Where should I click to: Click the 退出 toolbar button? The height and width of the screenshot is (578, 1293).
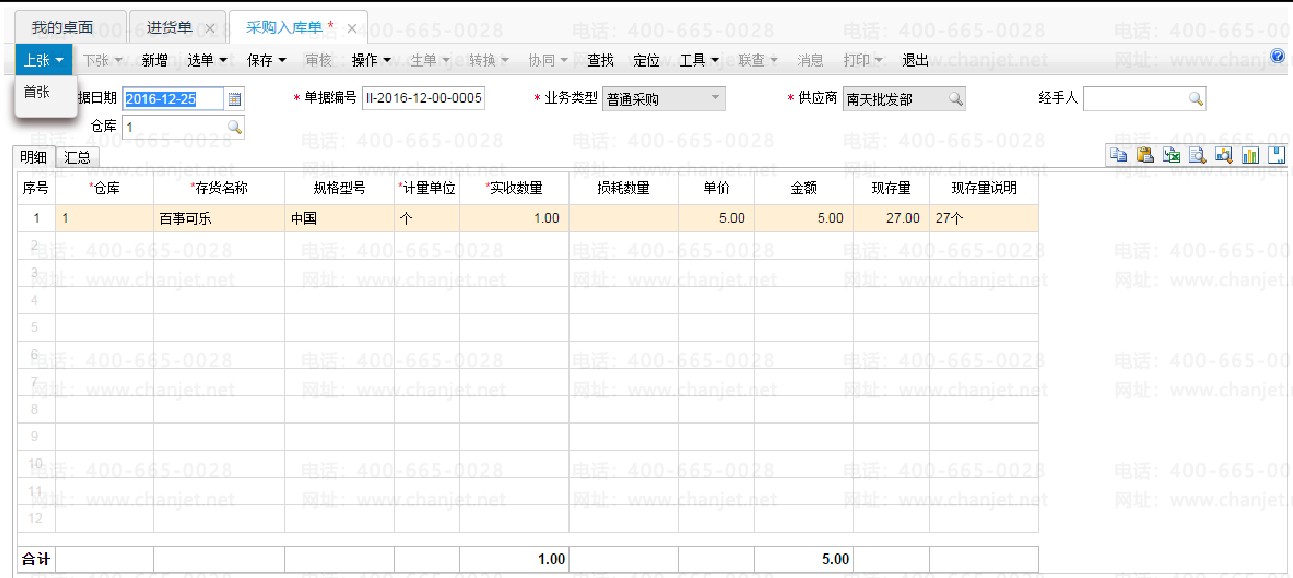[x=915, y=61]
